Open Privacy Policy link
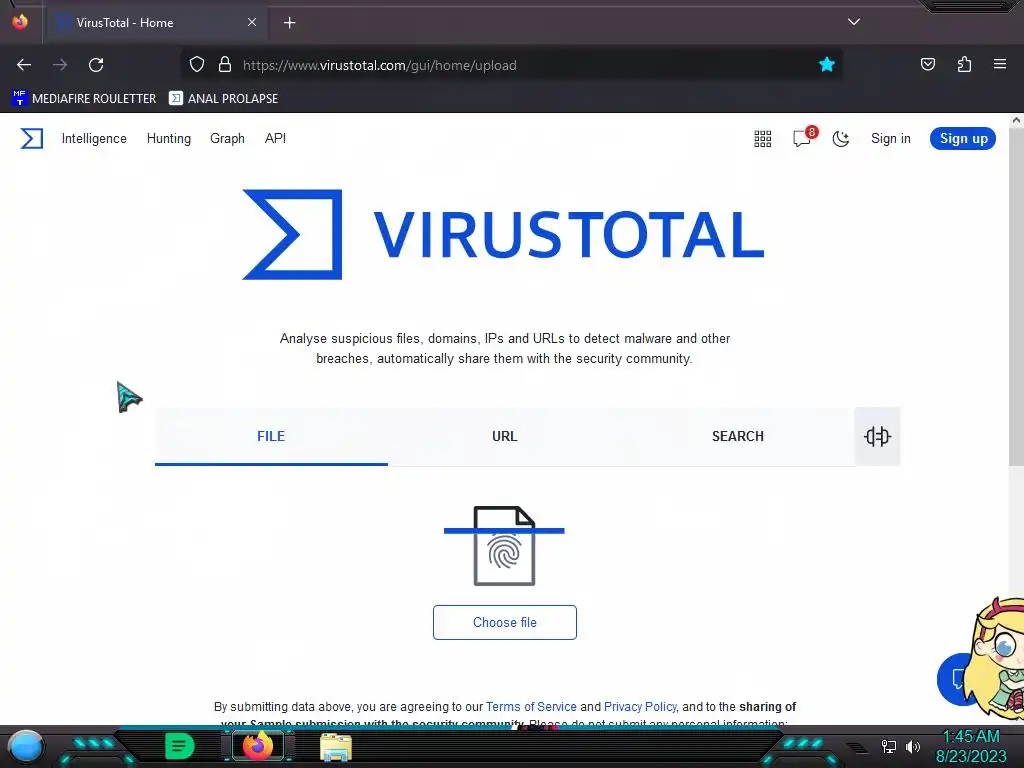1024x768 pixels. pos(640,707)
